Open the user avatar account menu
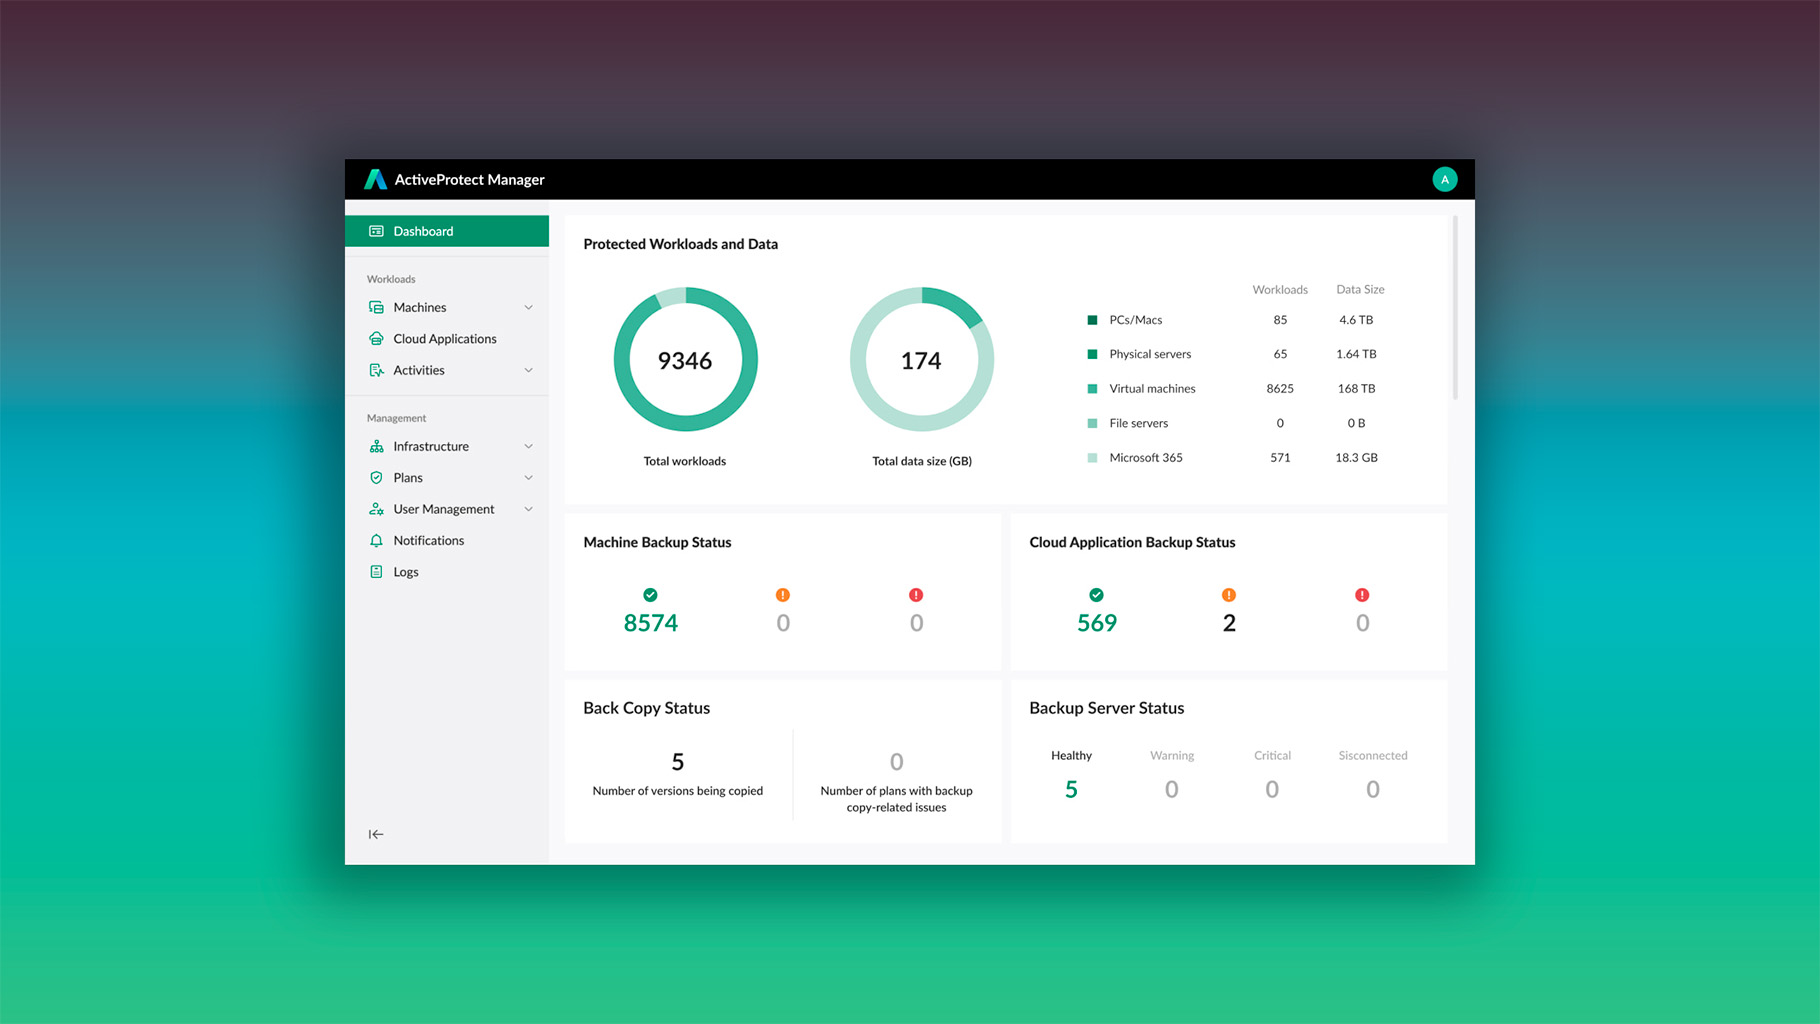Viewport: 1820px width, 1024px height. point(1444,179)
